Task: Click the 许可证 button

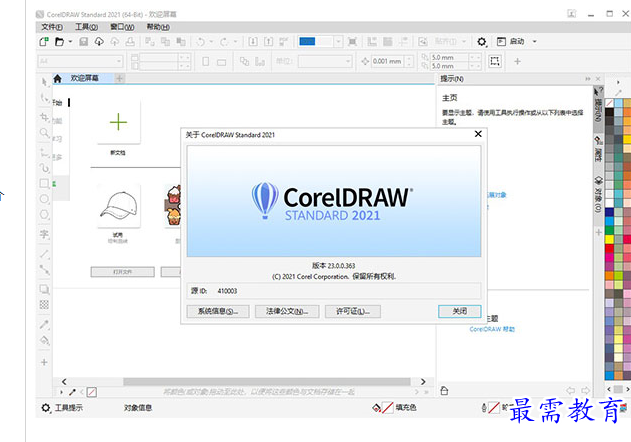Action: point(353,311)
